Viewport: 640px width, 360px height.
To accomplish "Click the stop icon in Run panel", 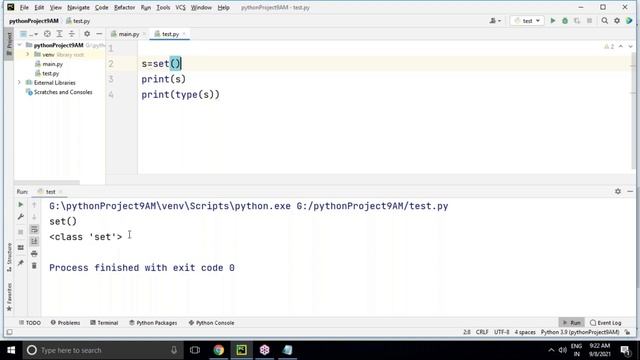I will tap(20, 232).
